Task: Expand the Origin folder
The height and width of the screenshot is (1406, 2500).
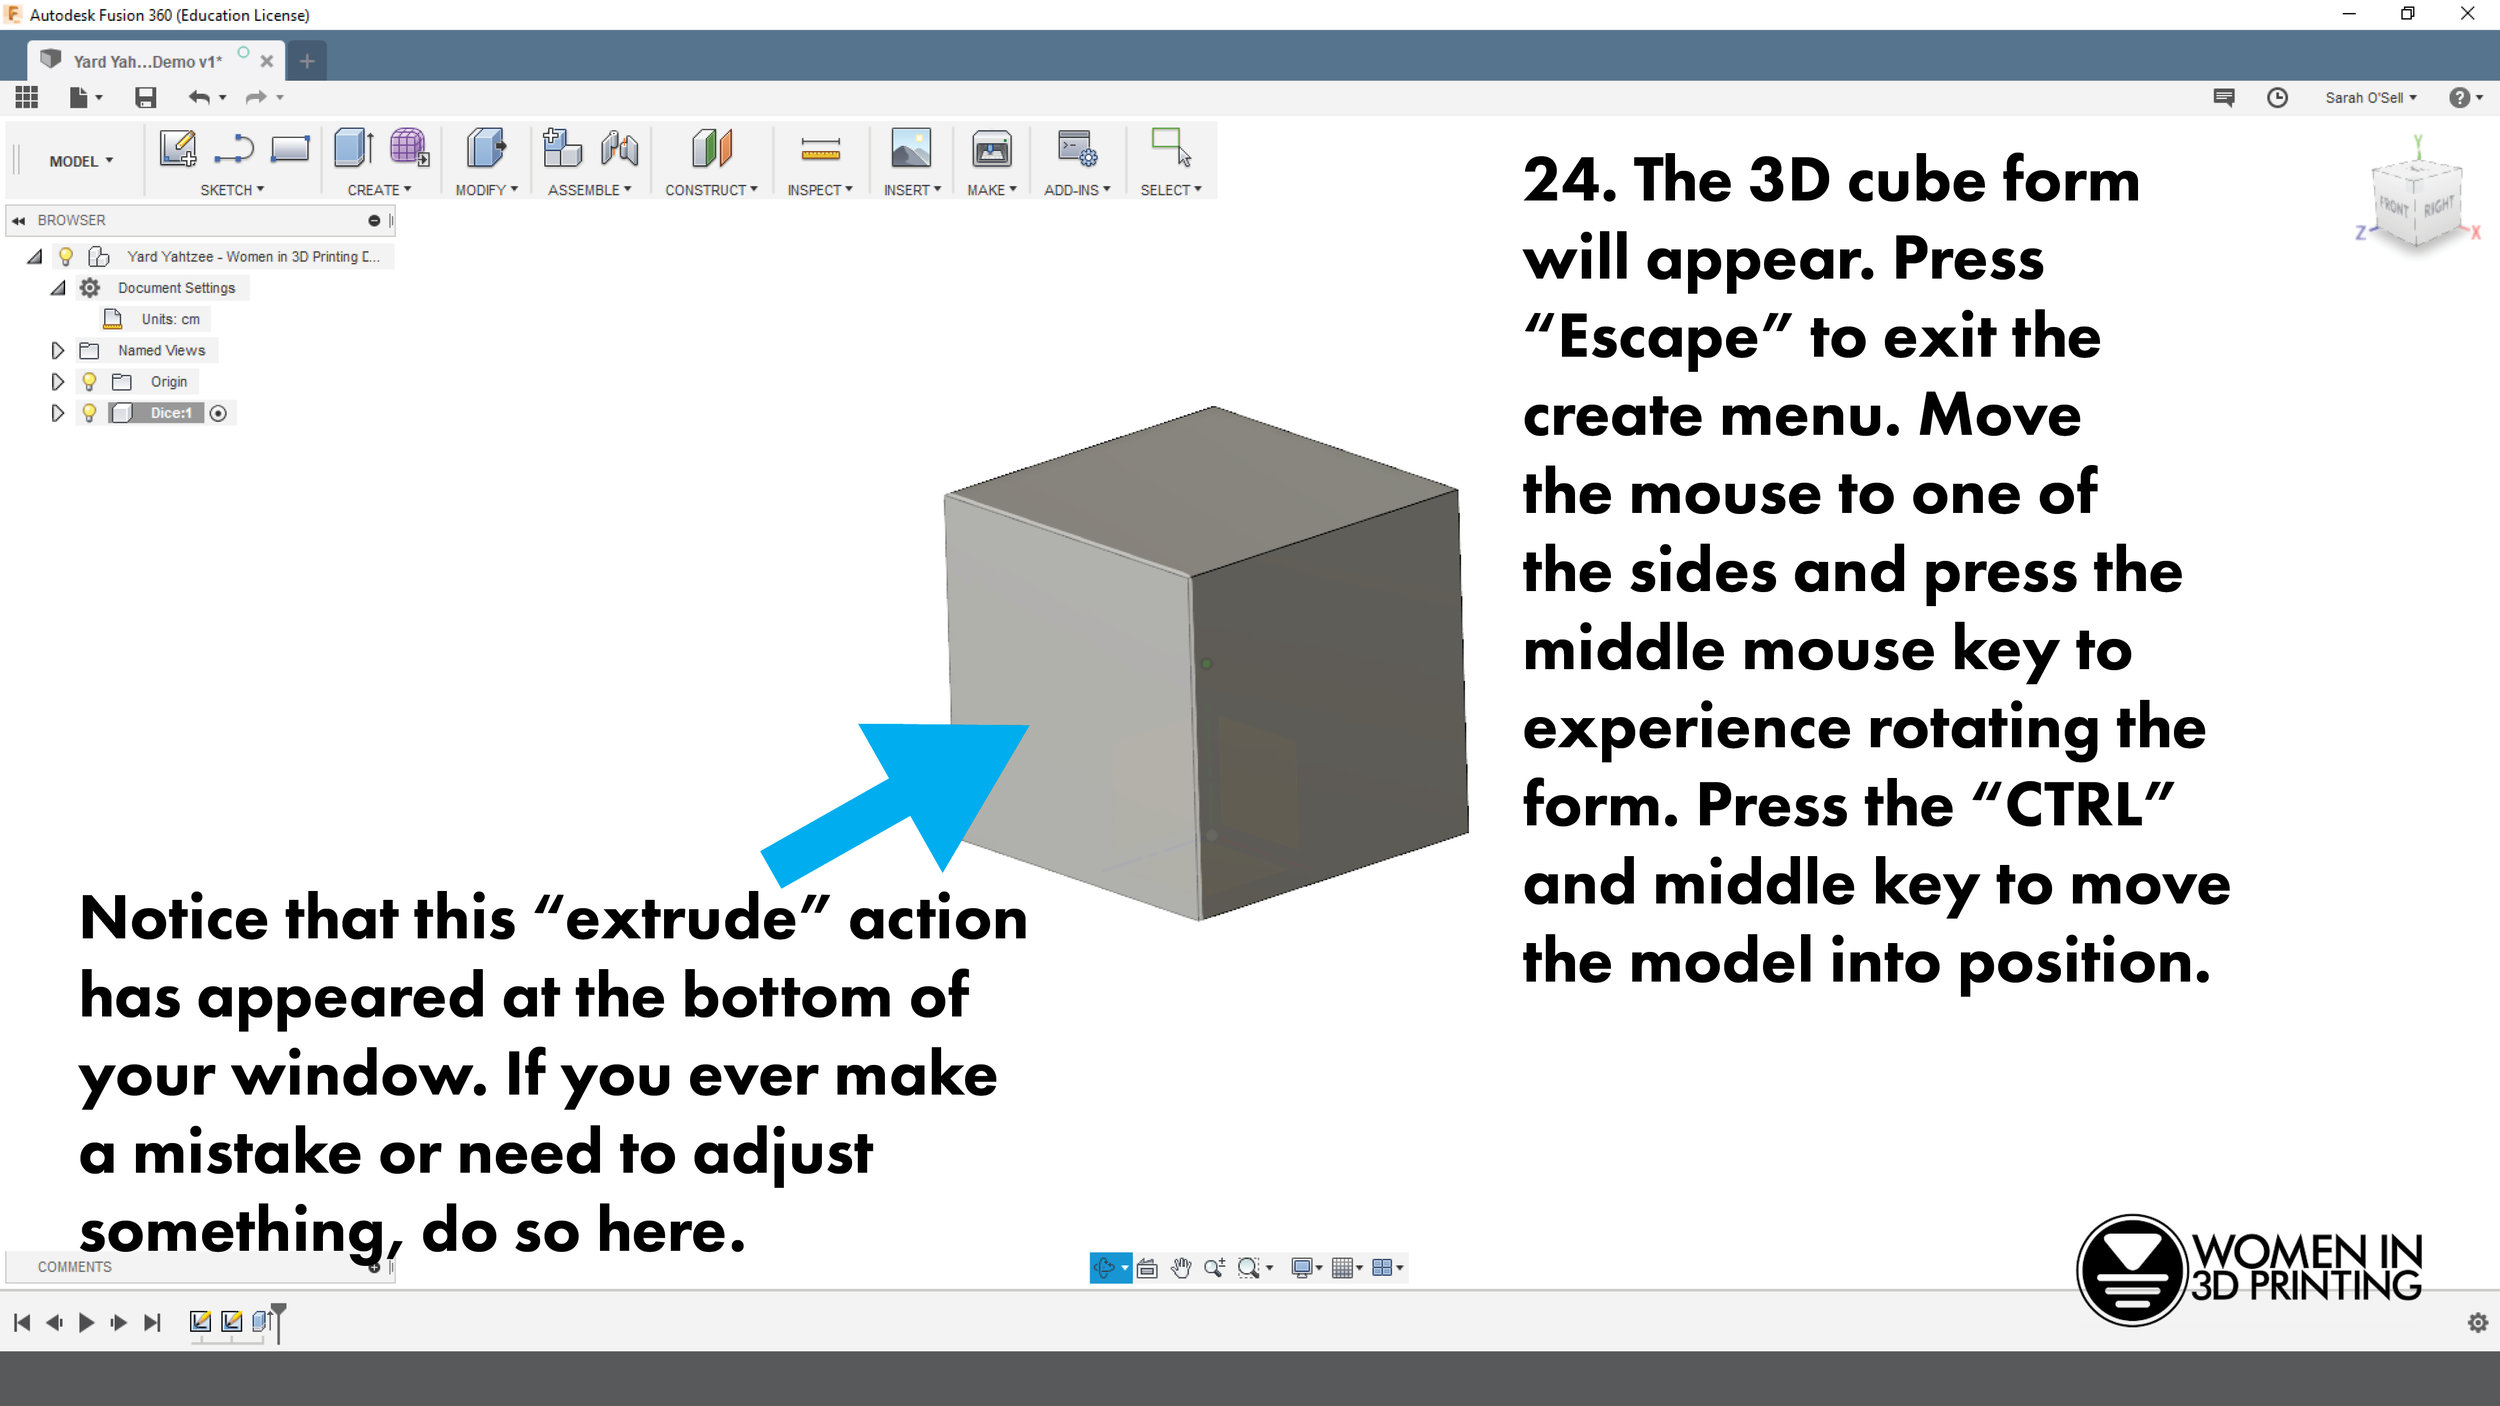Action: (x=58, y=382)
